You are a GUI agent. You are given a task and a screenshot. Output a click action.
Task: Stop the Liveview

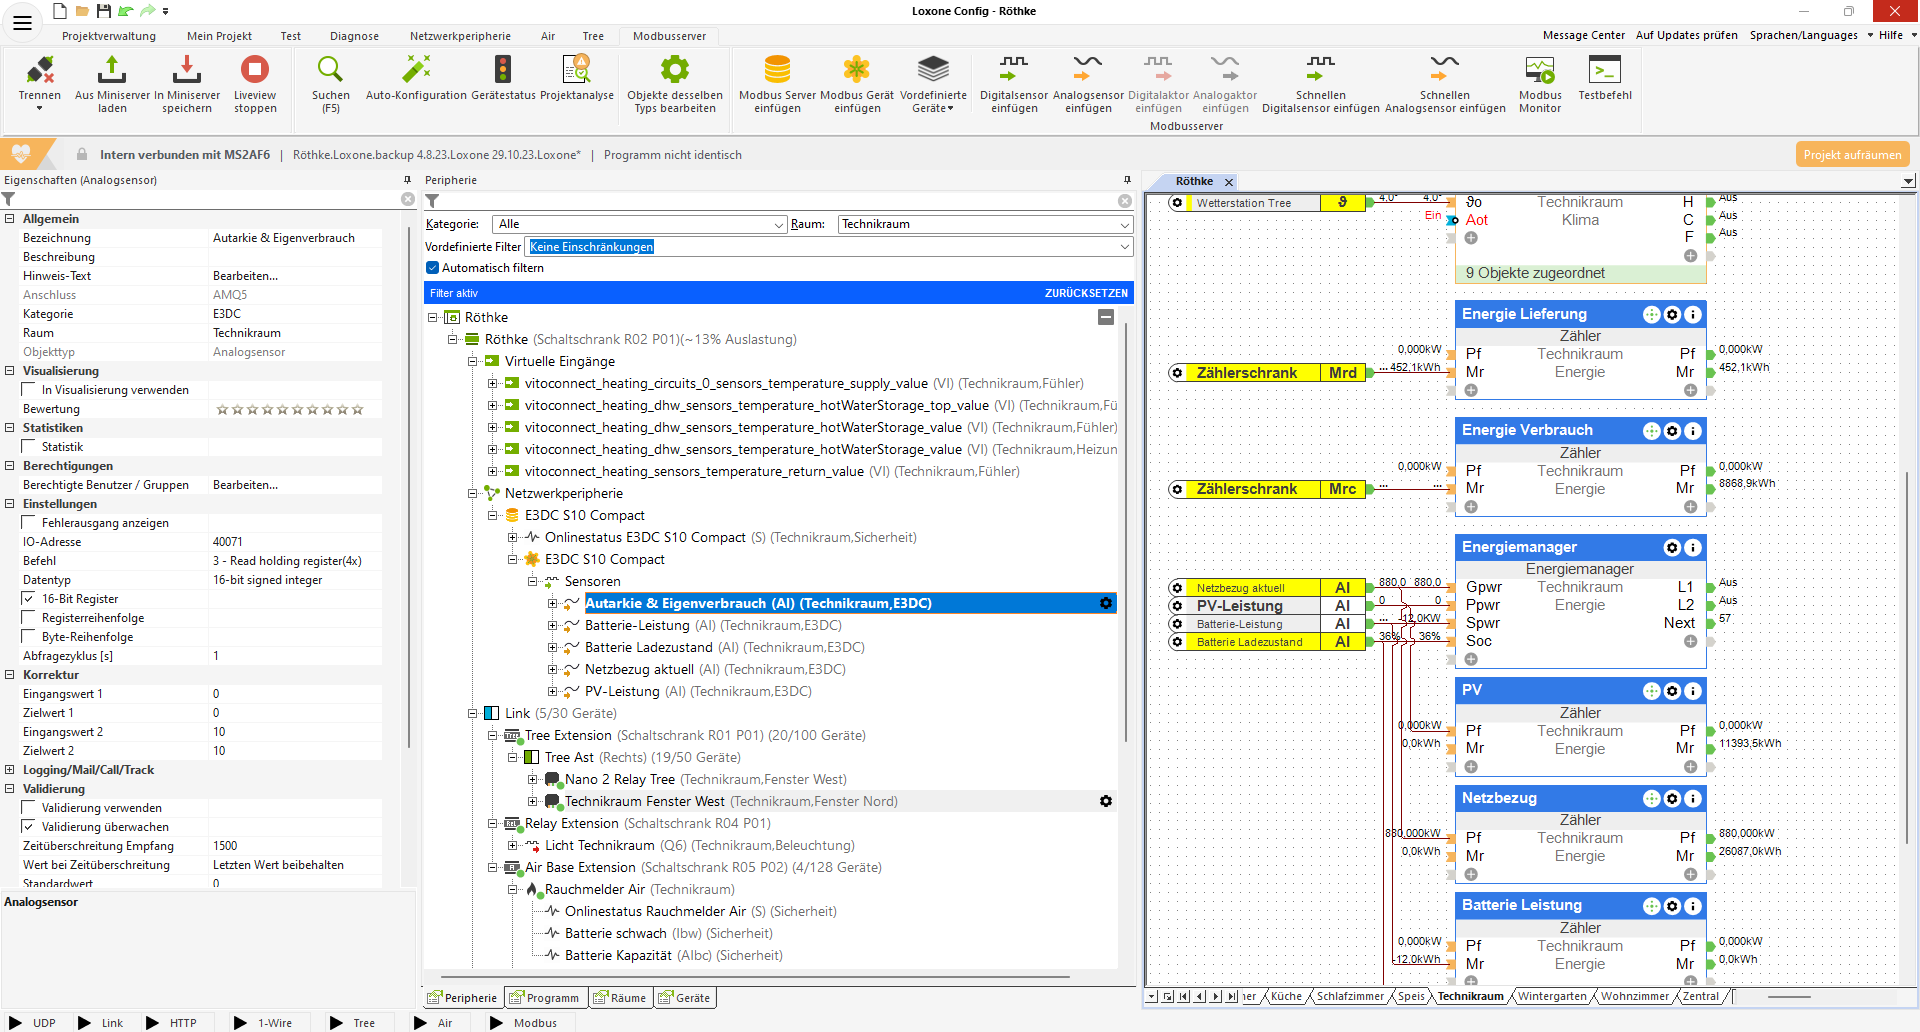[255, 71]
